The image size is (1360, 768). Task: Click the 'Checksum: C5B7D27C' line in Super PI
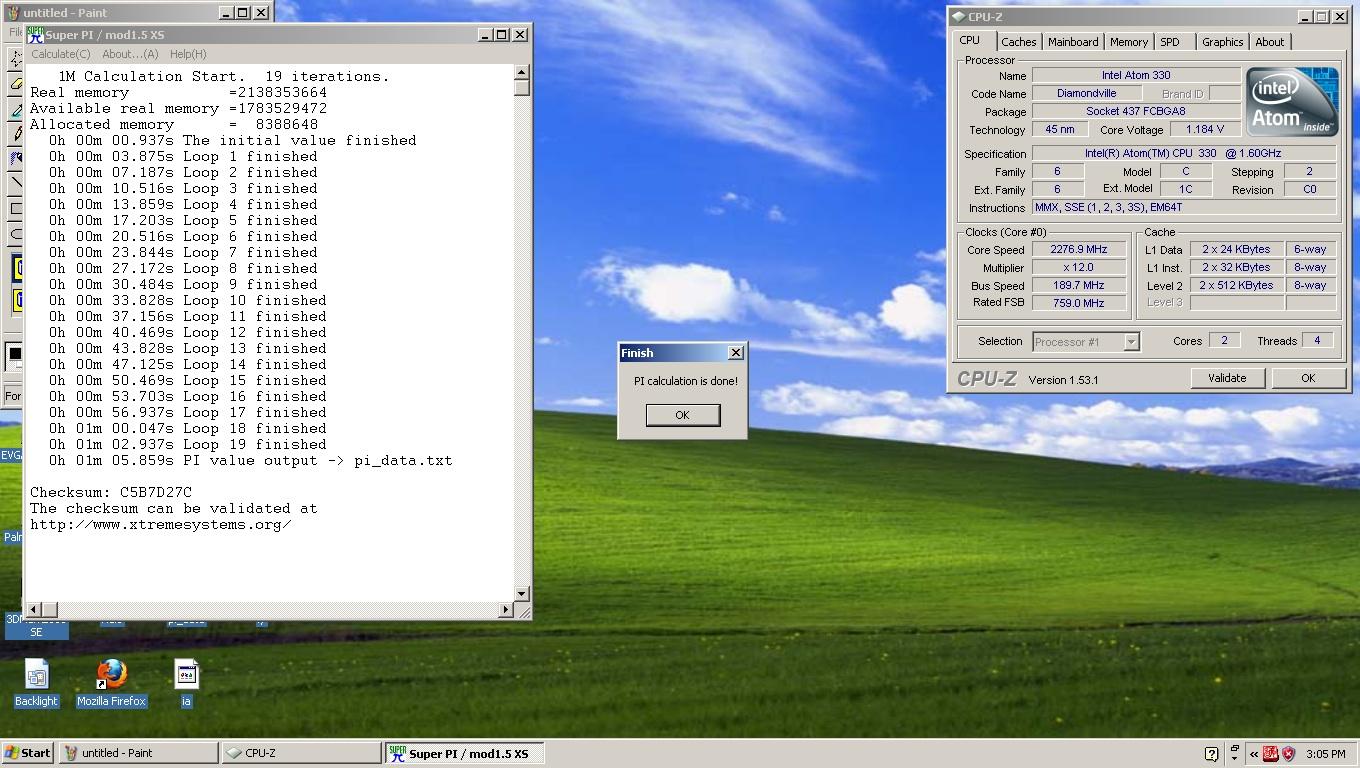point(111,492)
